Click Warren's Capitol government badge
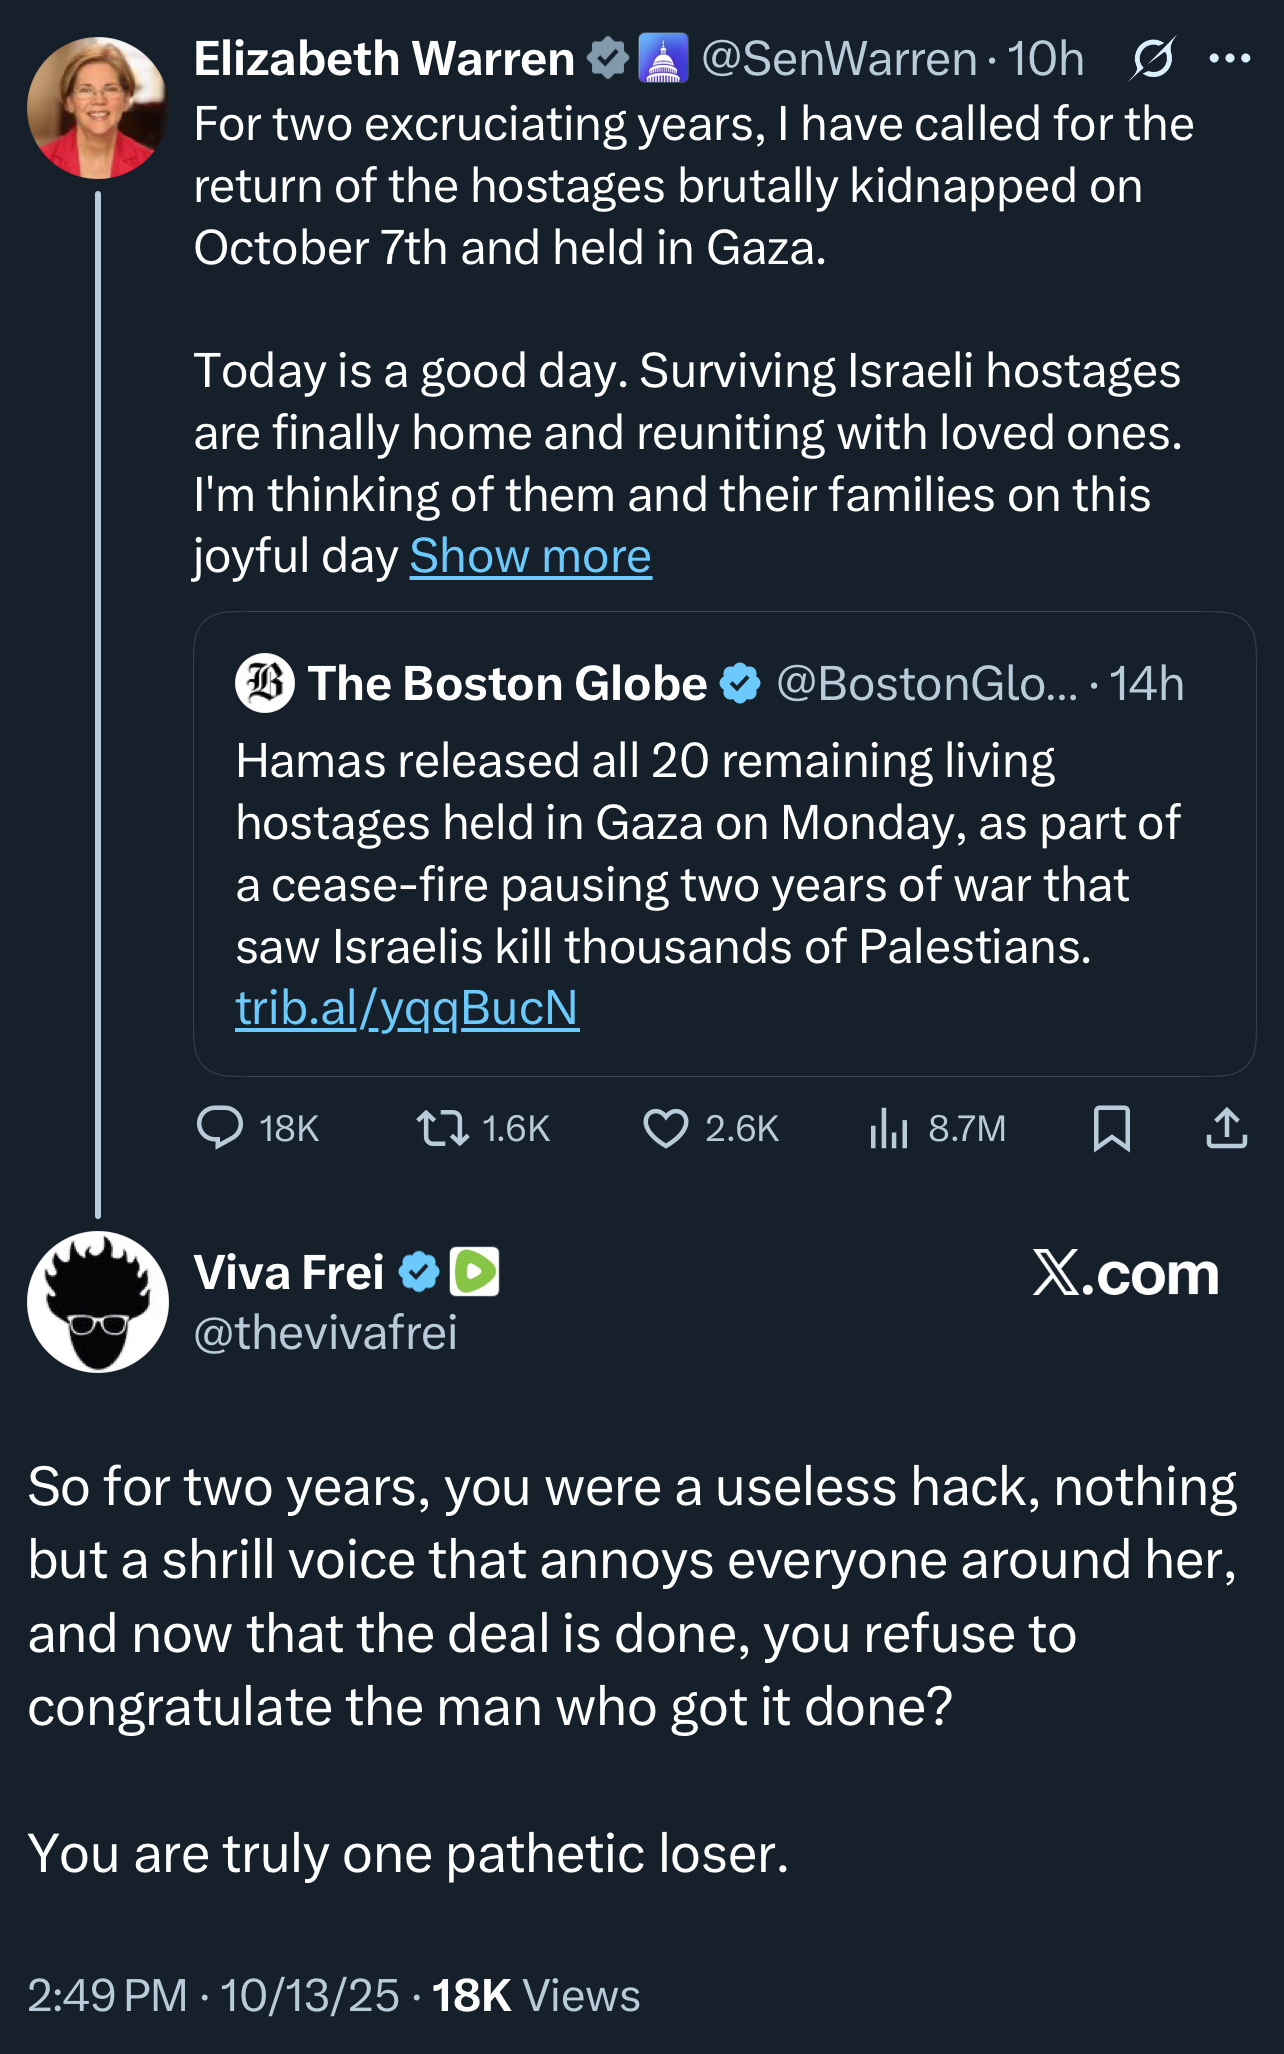This screenshot has height=2054, width=1284. pyautogui.click(x=663, y=59)
